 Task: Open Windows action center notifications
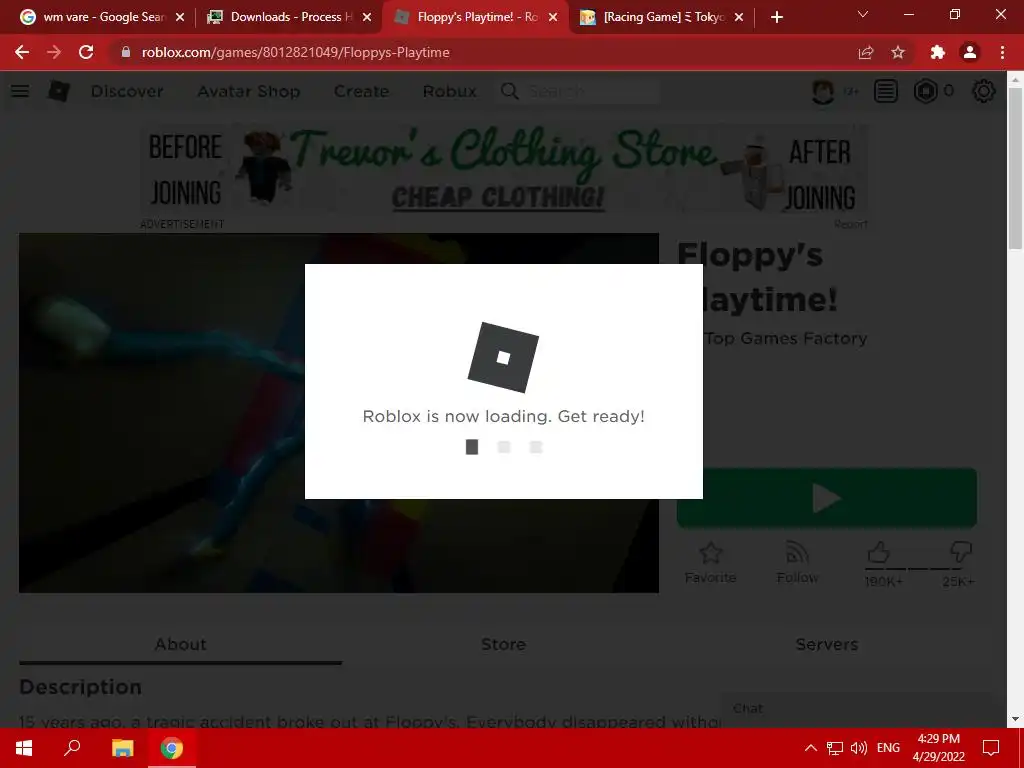(991, 748)
